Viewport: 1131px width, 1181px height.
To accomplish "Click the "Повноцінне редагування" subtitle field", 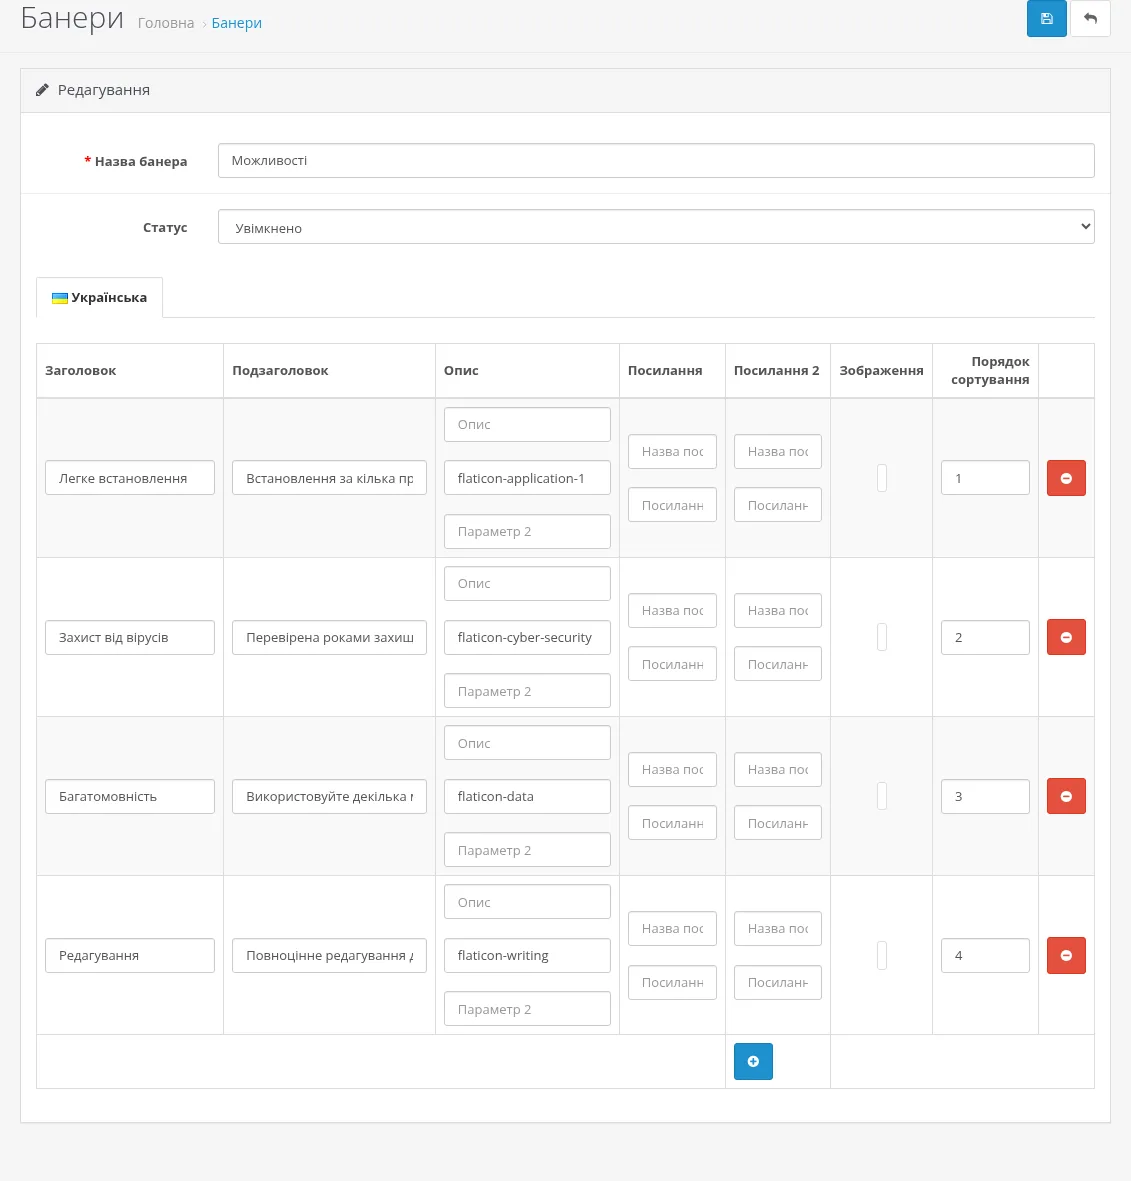I will pos(329,955).
